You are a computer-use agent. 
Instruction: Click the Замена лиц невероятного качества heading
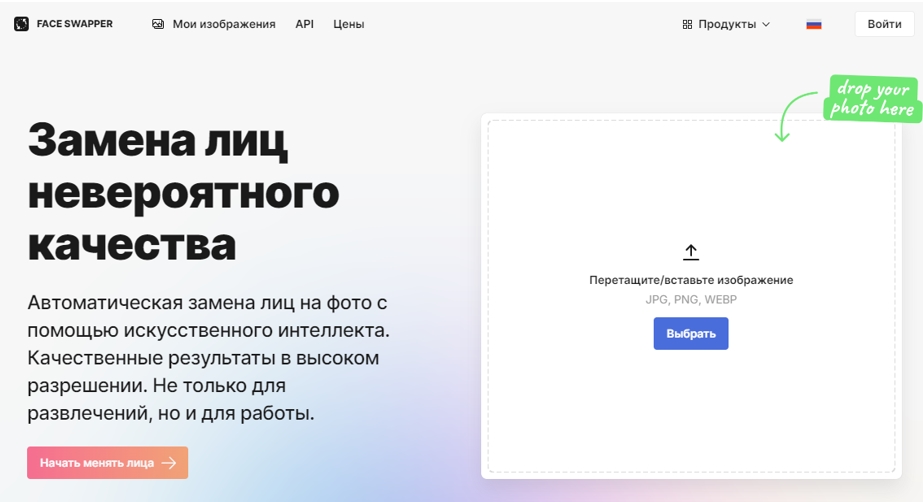183,192
